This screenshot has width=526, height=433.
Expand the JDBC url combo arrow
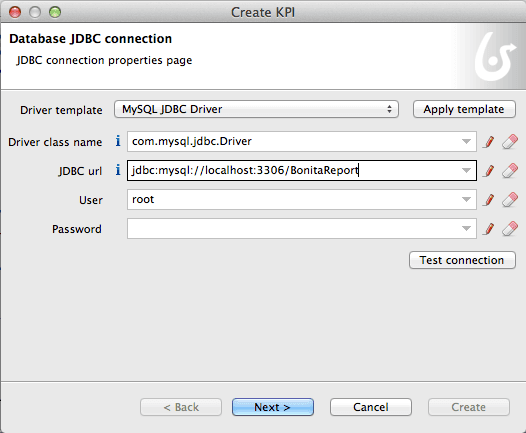click(x=466, y=171)
